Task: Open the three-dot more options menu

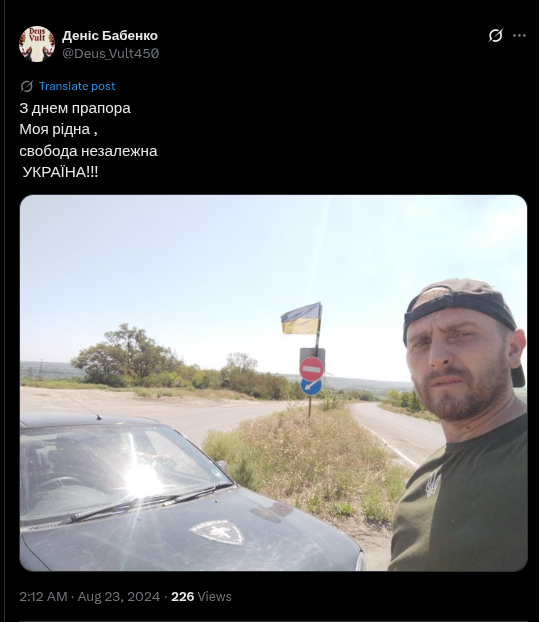Action: click(519, 36)
